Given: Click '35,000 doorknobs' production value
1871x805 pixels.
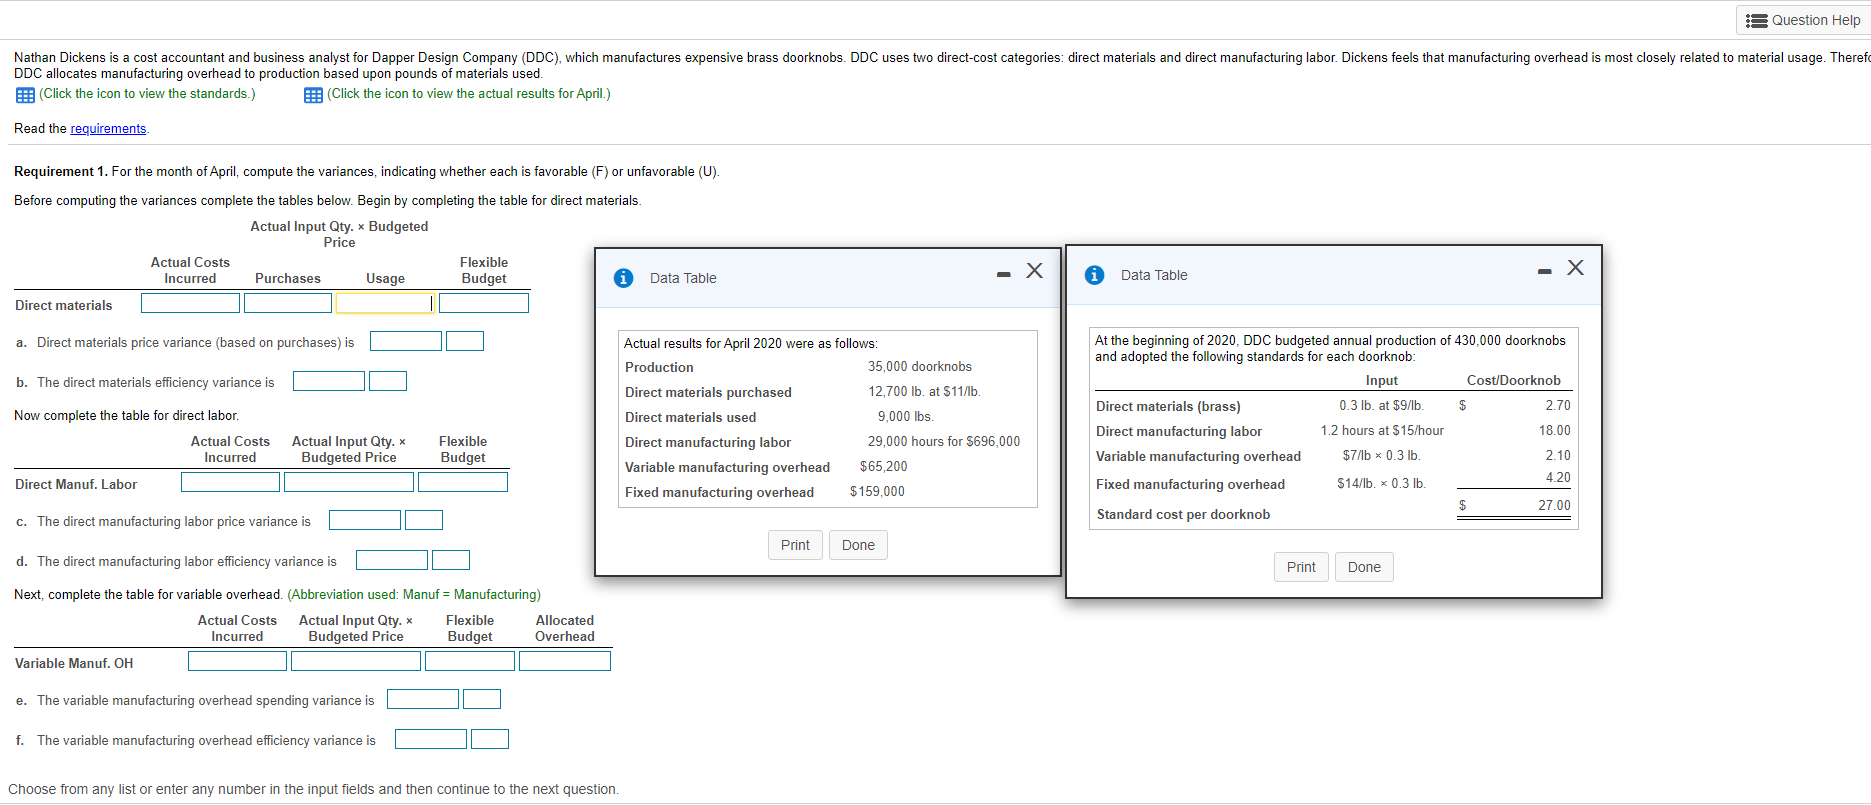Looking at the screenshot, I should (920, 367).
